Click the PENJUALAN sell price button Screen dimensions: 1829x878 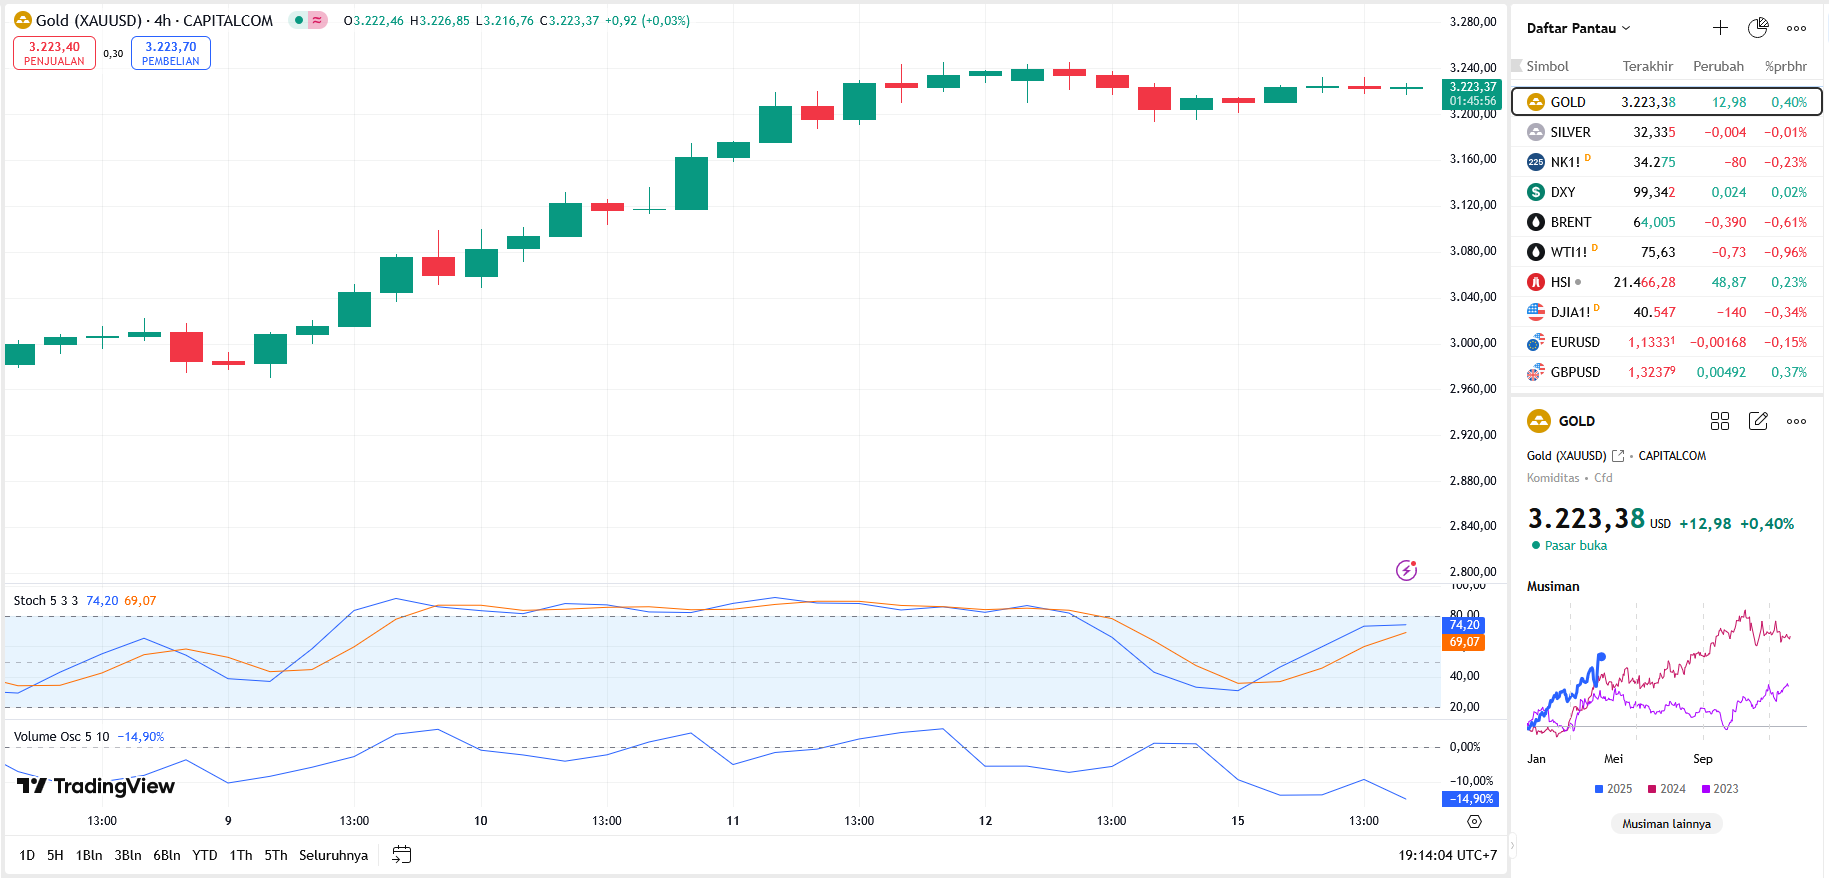(54, 53)
